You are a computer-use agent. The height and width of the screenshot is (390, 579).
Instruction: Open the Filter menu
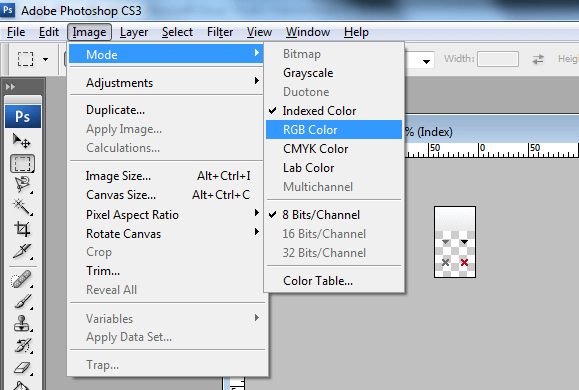pos(220,32)
